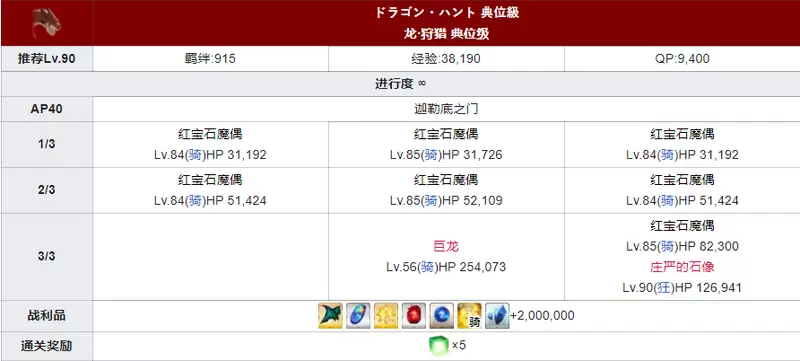Open the blue crystal shard loot icon
This screenshot has width=800, height=361.
tap(497, 316)
